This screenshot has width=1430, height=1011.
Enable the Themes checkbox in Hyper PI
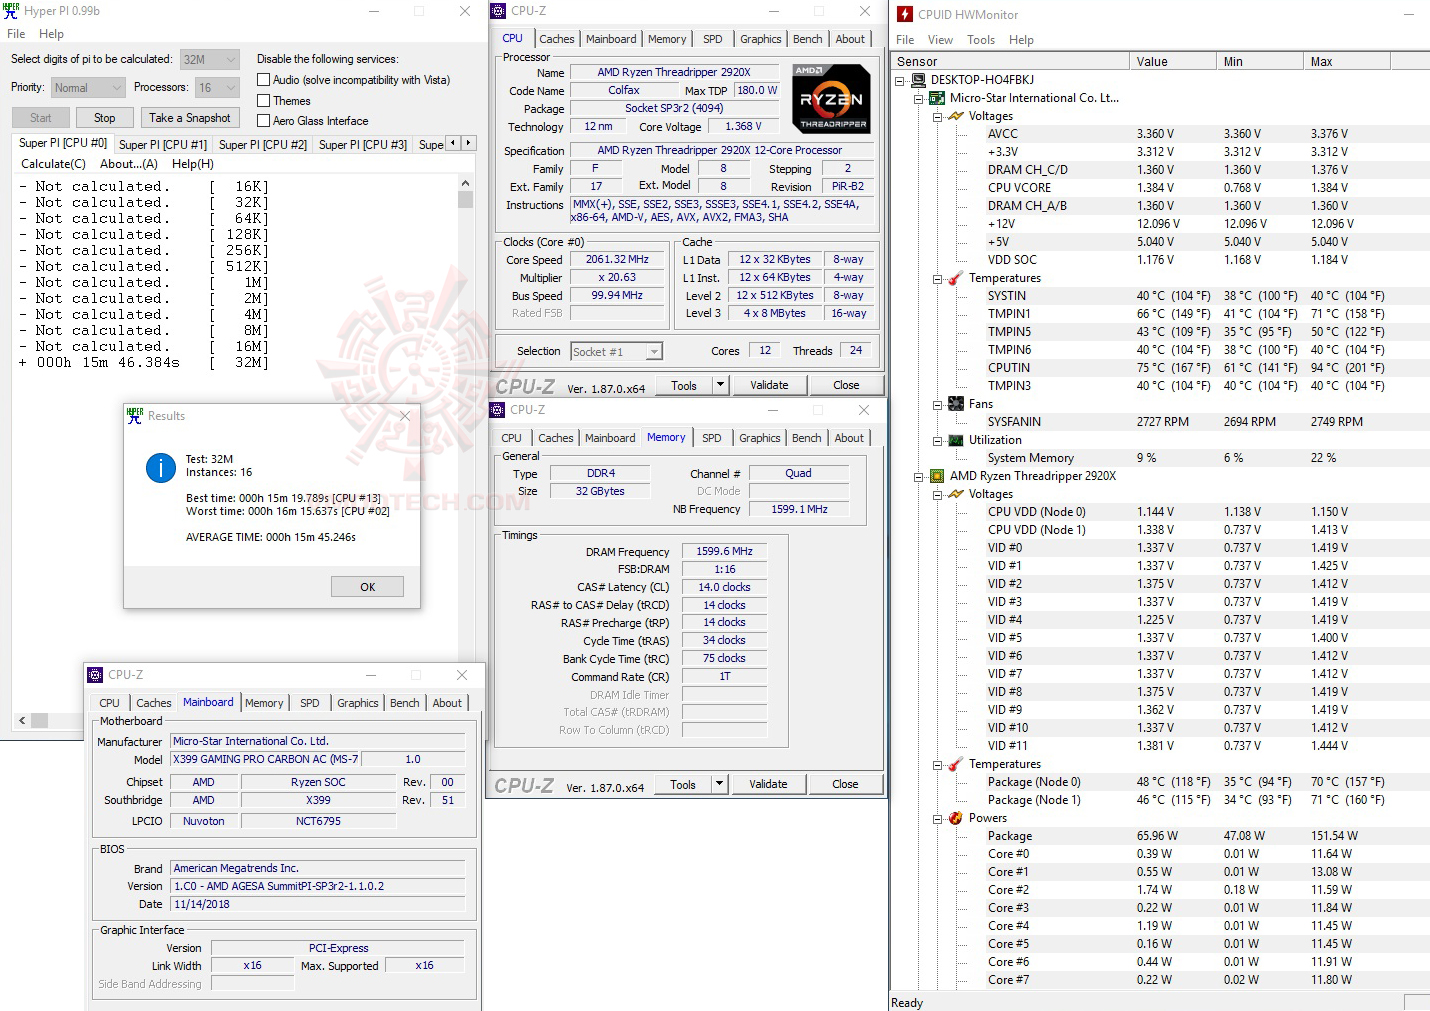264,100
